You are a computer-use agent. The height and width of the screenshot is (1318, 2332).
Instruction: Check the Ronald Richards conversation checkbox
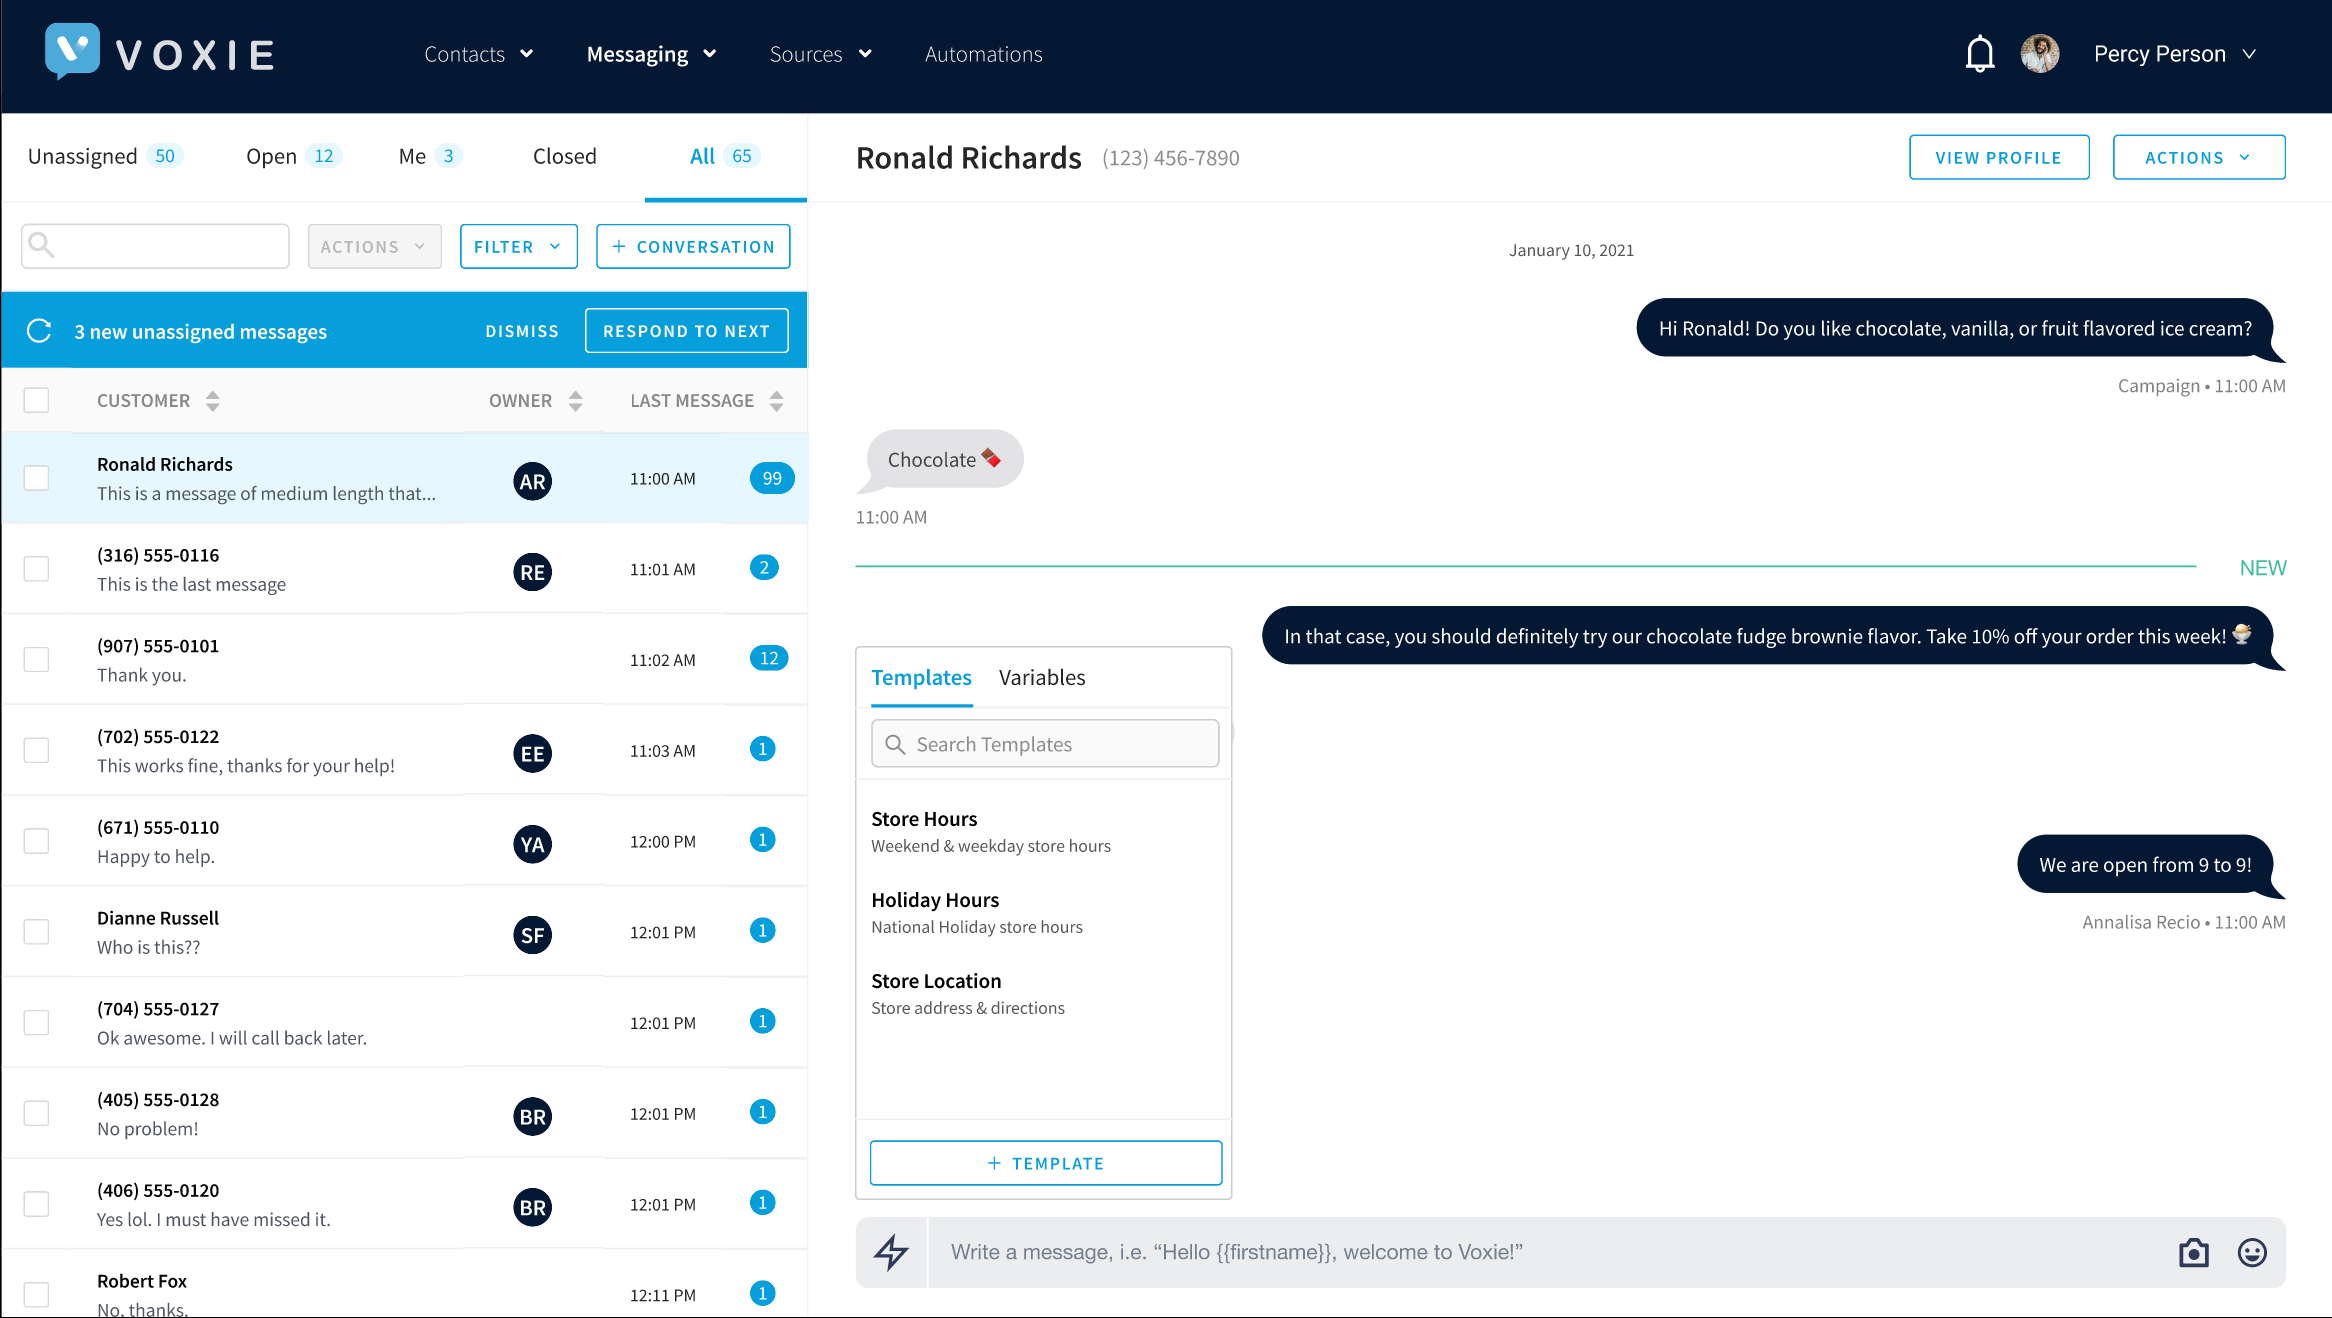pyautogui.click(x=37, y=478)
